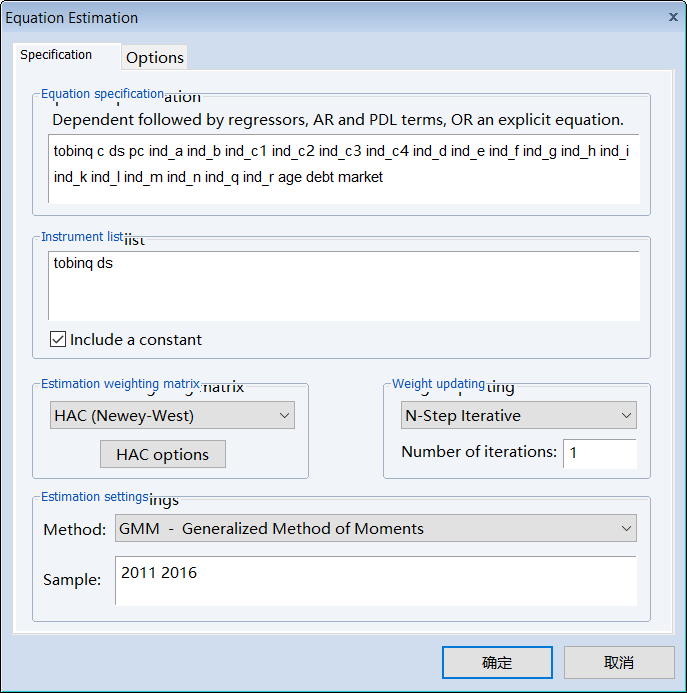Screen dimensions: 687x693
Task: Click the Sample range input field
Action: [x=375, y=581]
